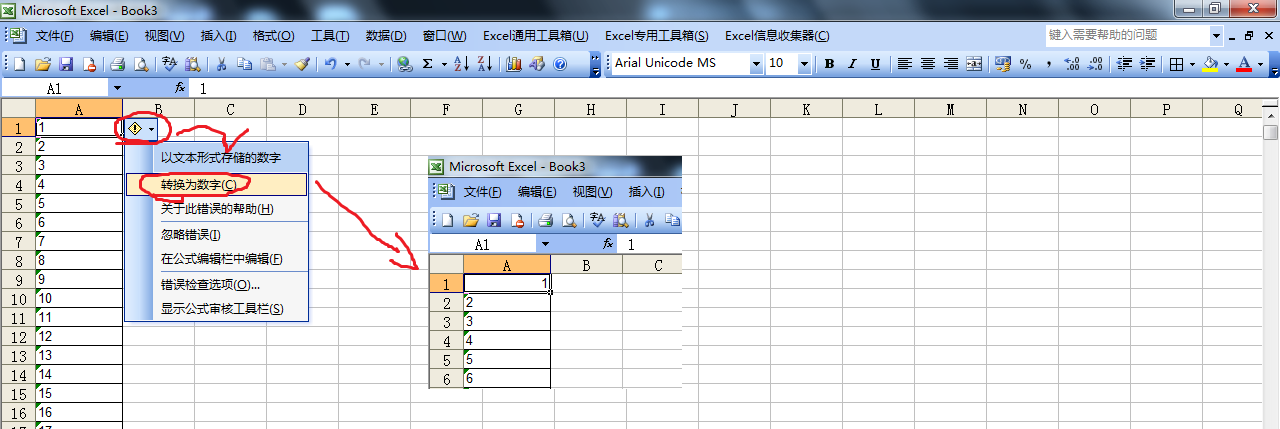Show the Drawing toolbar
1280x429 pixels.
pos(537,64)
